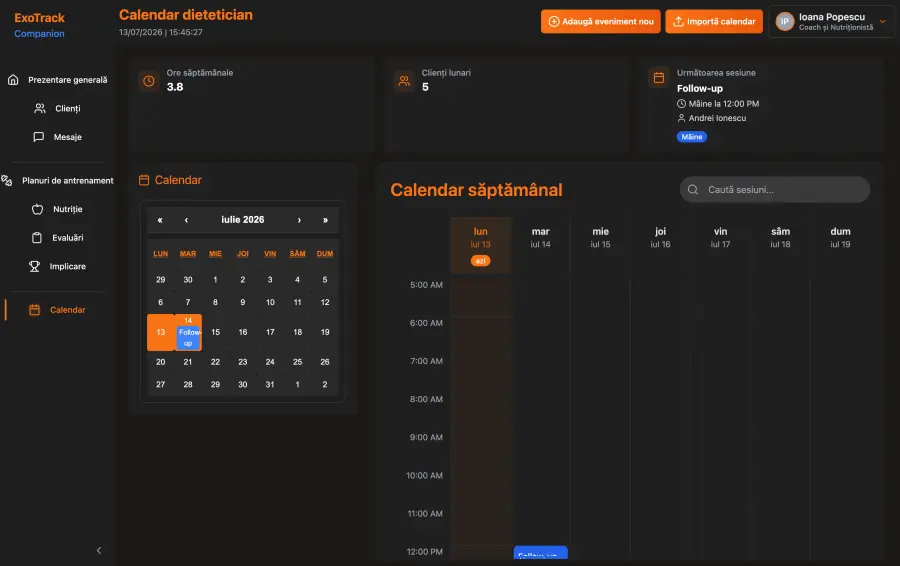Select the Calendar sidebar item
Viewport: 900px width, 566px height.
[57, 310]
